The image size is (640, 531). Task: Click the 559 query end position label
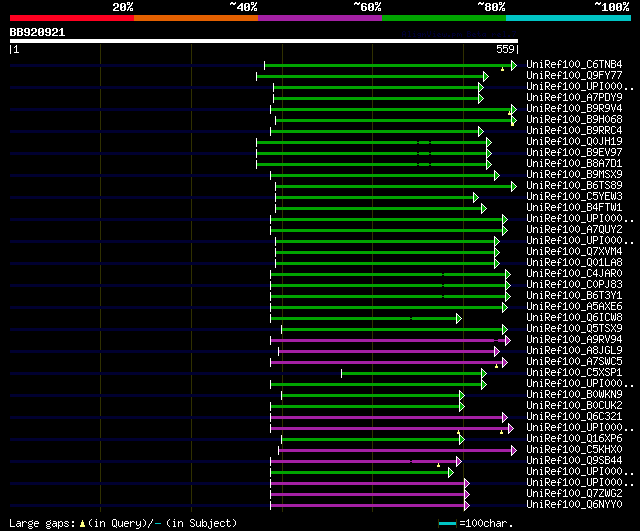pyautogui.click(x=505, y=49)
